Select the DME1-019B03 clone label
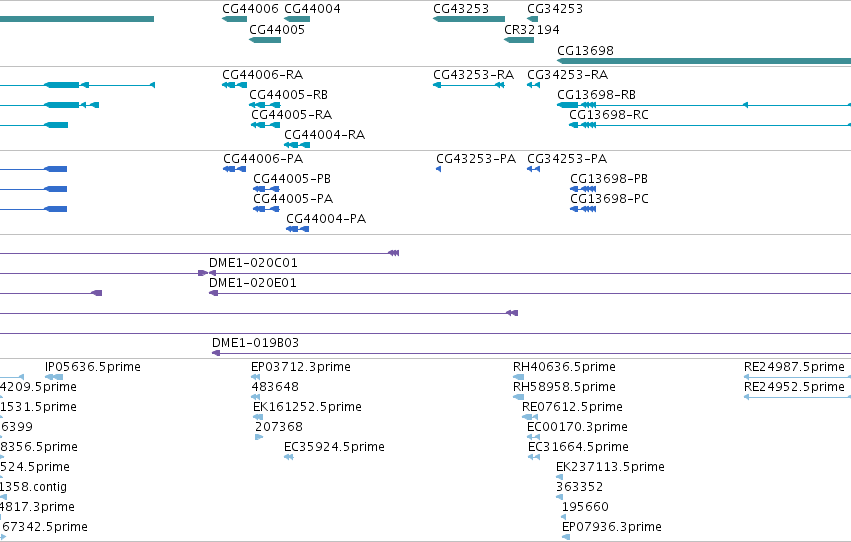 256,342
